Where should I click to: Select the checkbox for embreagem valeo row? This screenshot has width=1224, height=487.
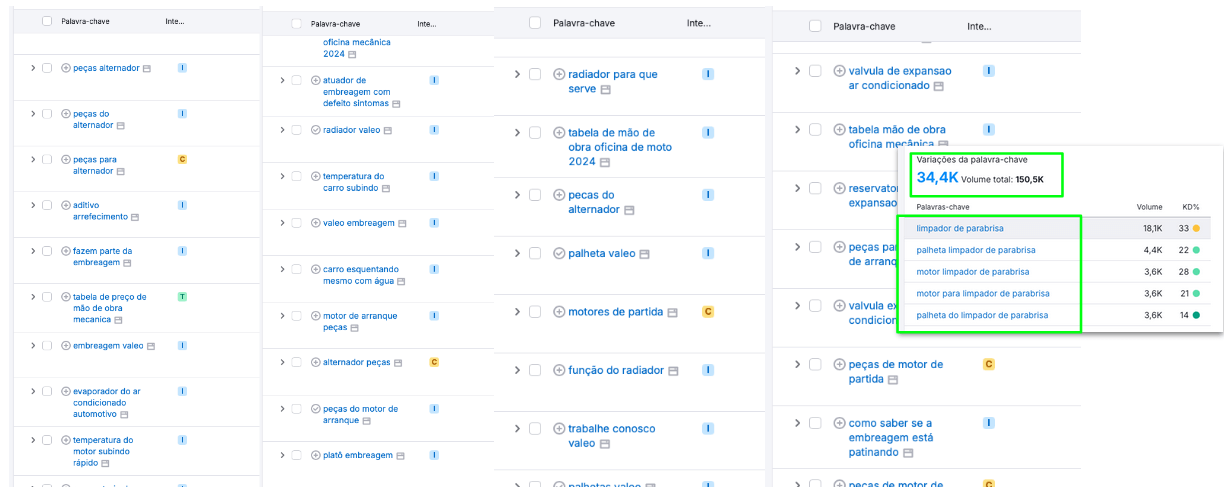click(x=47, y=345)
